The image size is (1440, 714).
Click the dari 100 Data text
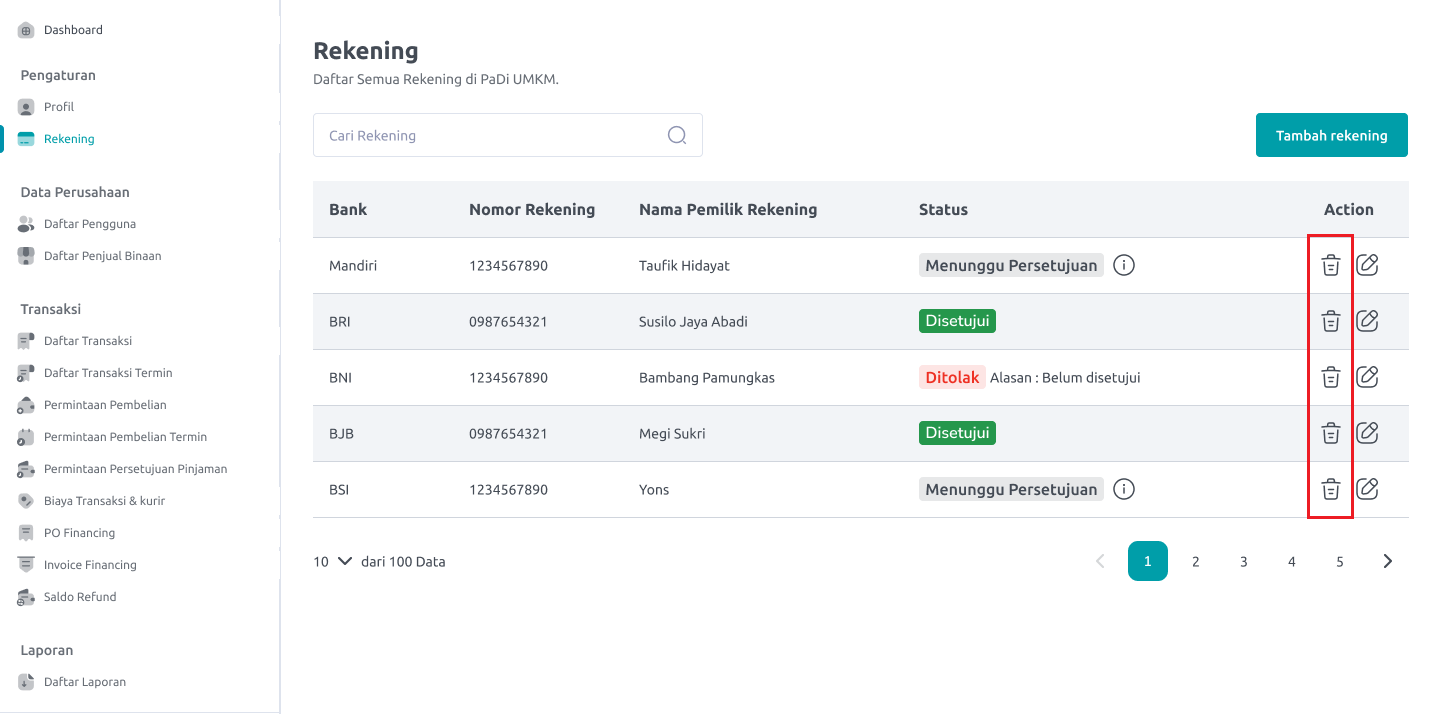[x=403, y=562]
